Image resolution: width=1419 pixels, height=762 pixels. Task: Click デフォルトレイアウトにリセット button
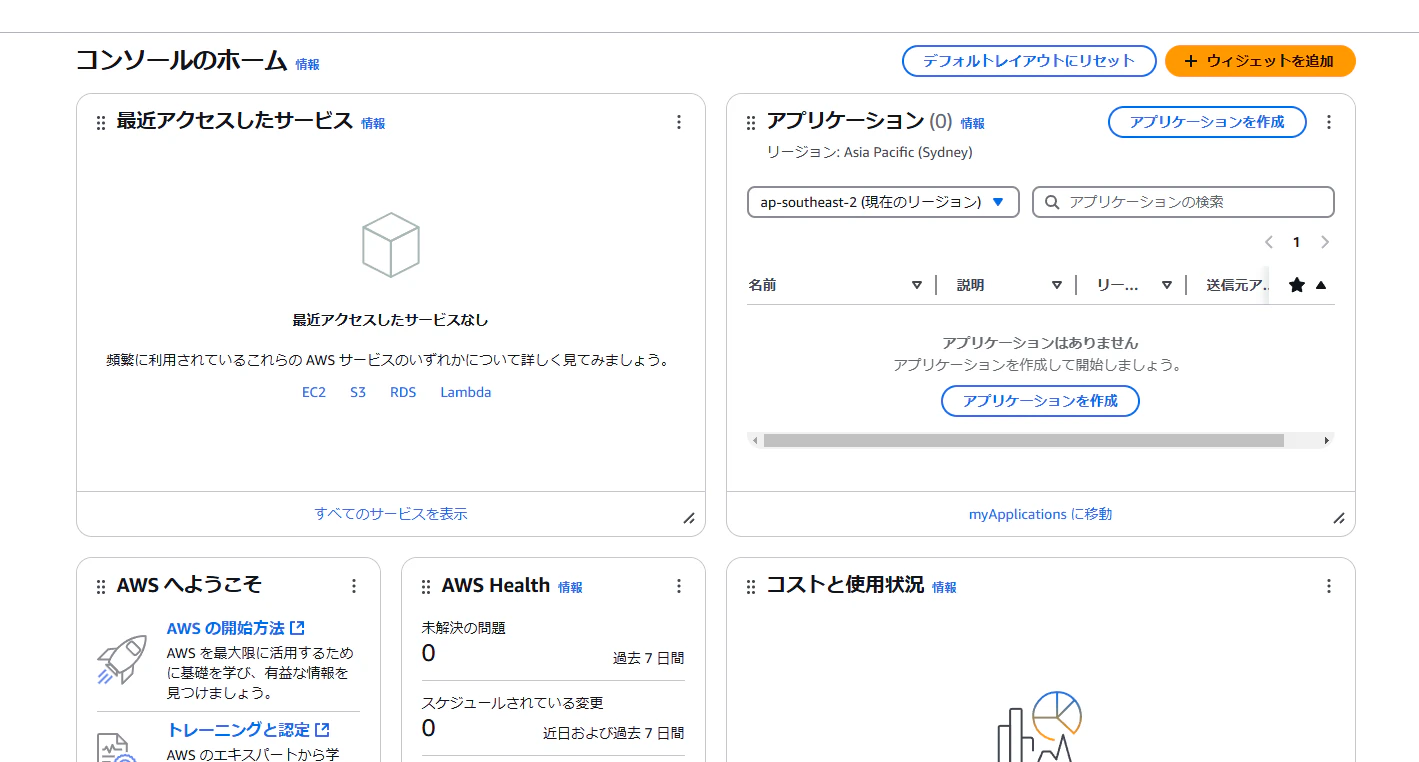tap(1029, 61)
